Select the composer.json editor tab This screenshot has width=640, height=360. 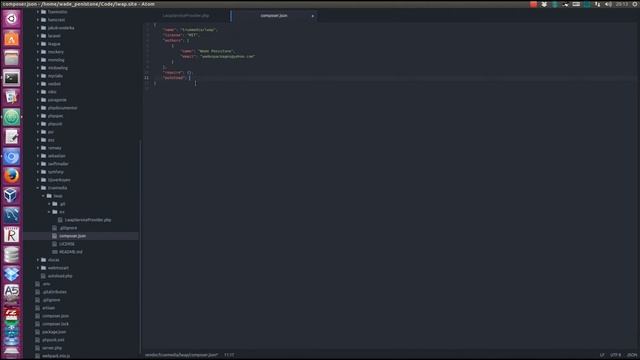pos(274,16)
